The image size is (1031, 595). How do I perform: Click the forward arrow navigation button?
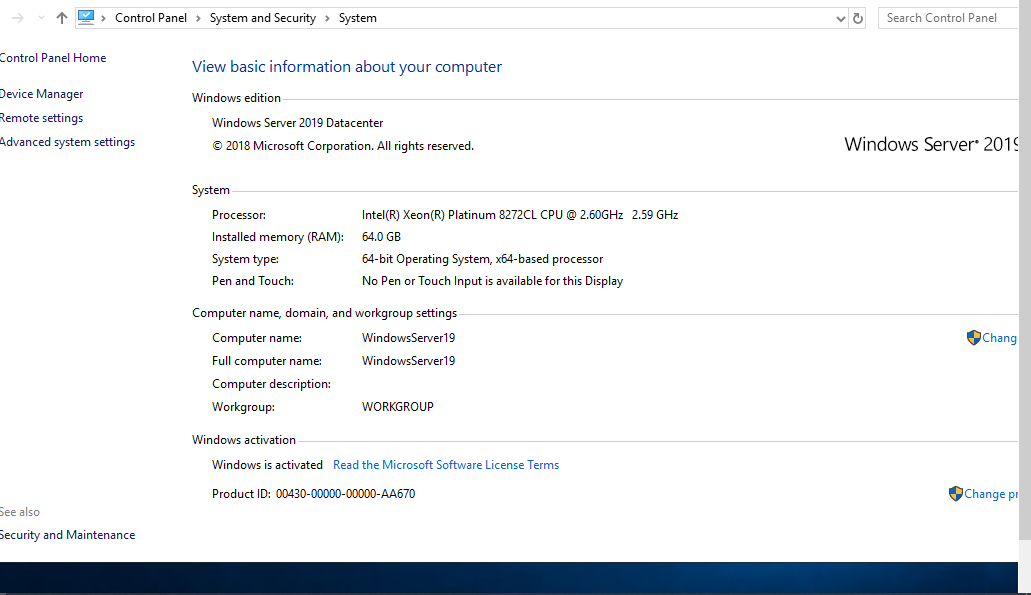(x=18, y=18)
